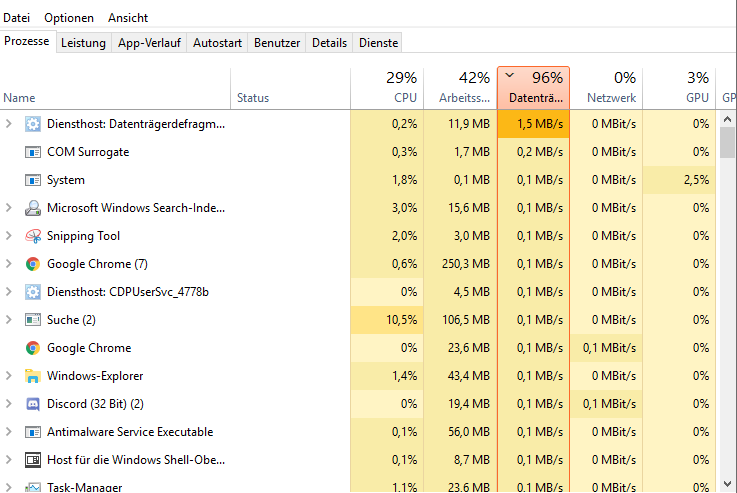This screenshot has width=737, height=493.
Task: Click the 3,0% CPU value for Search-Indexer
Action: 405,208
